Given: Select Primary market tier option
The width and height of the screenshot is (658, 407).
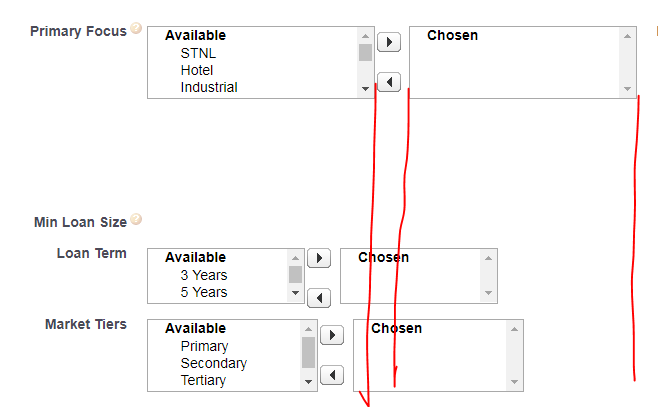Looking at the screenshot, I should click(204, 346).
